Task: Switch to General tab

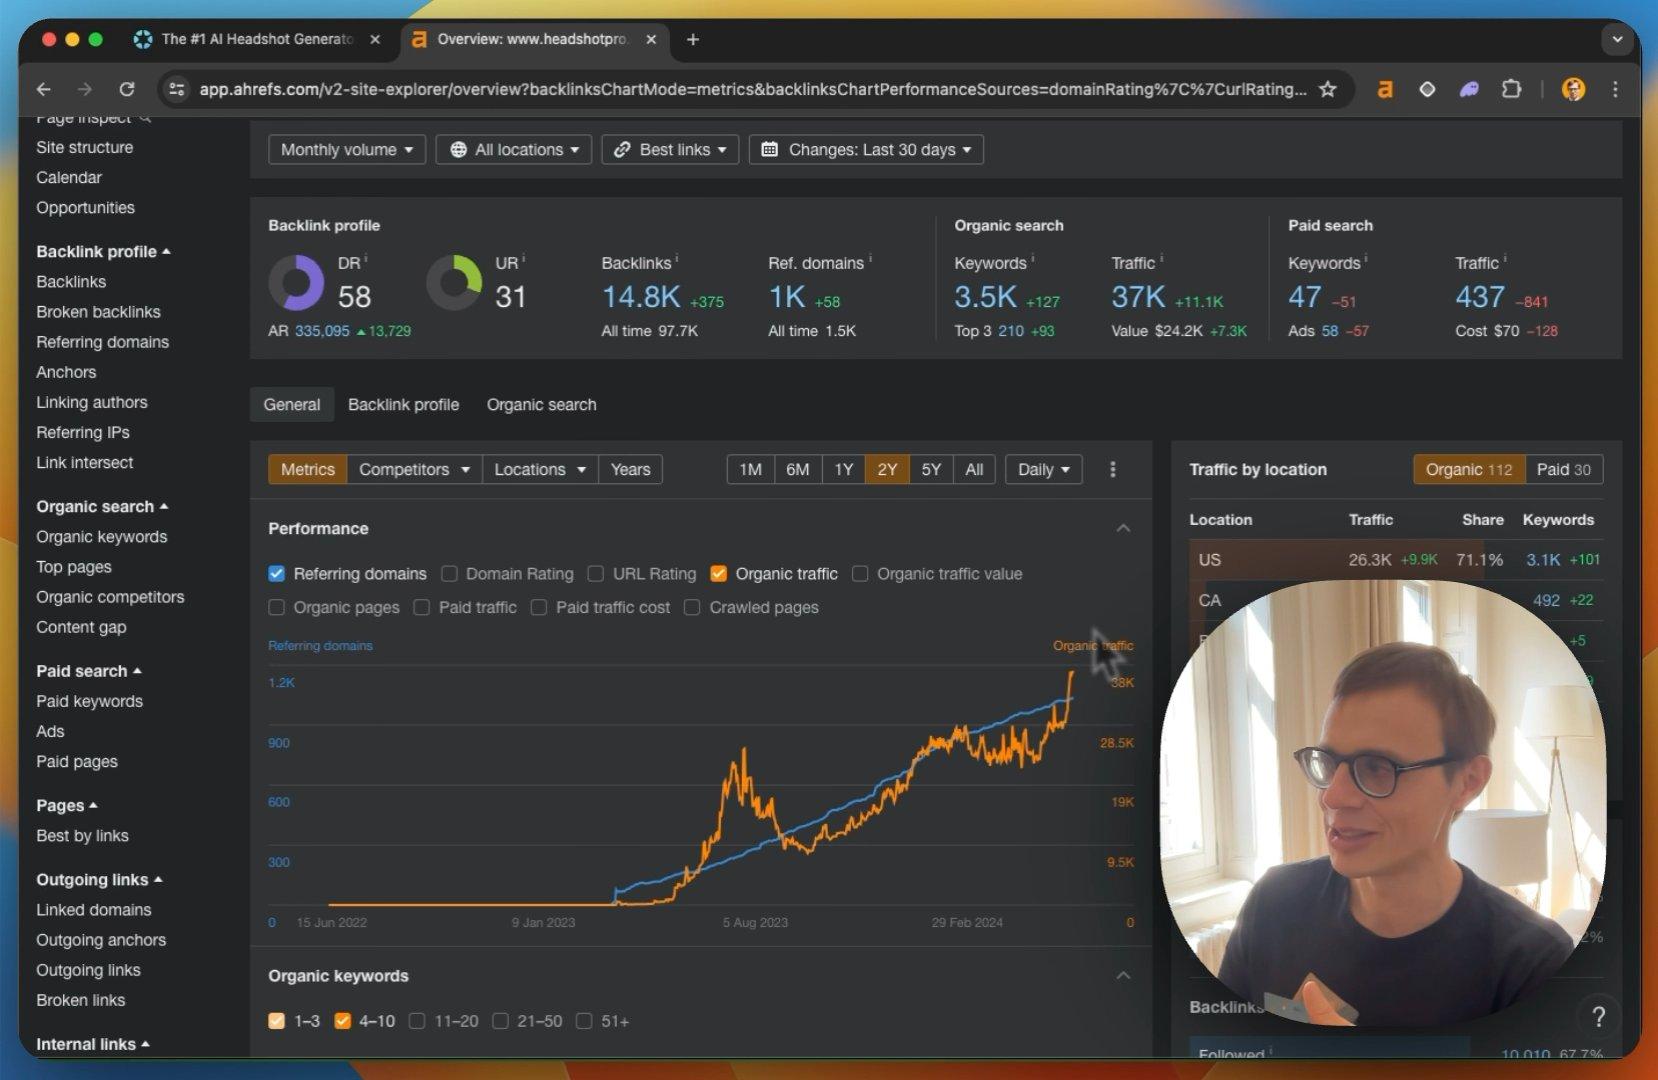Action: [x=292, y=404]
